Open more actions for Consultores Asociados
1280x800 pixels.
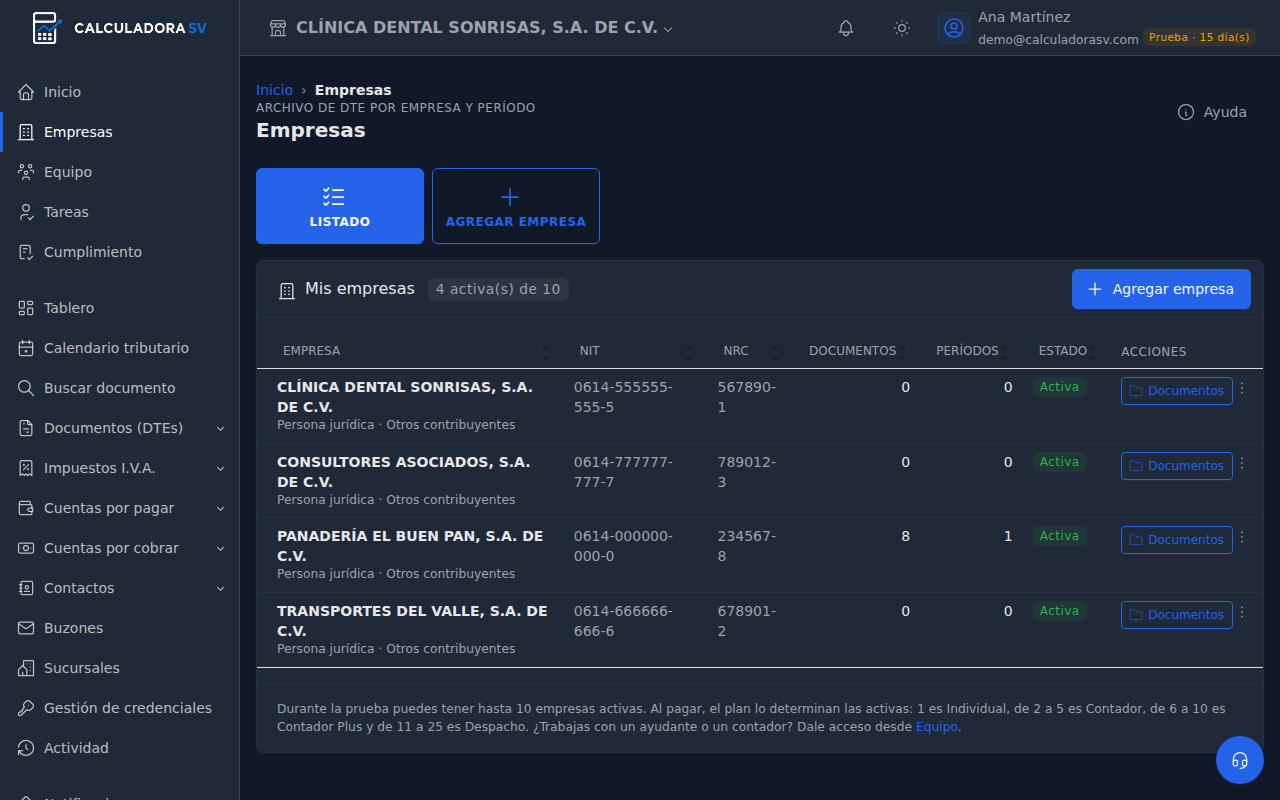[x=1242, y=464]
